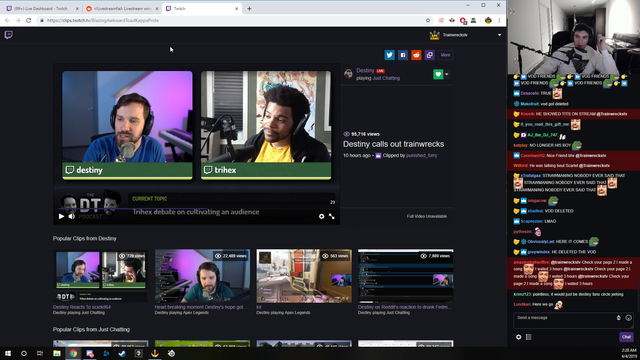Open the Just Chatting category link
Screen dimensions: 640x360
coord(386,78)
